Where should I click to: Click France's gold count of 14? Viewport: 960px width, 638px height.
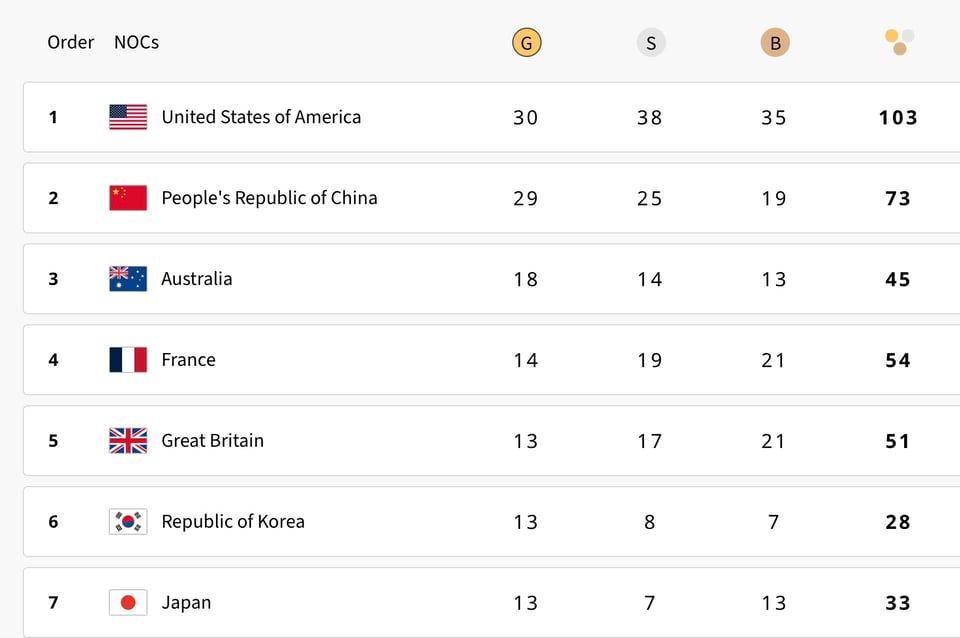click(x=526, y=360)
